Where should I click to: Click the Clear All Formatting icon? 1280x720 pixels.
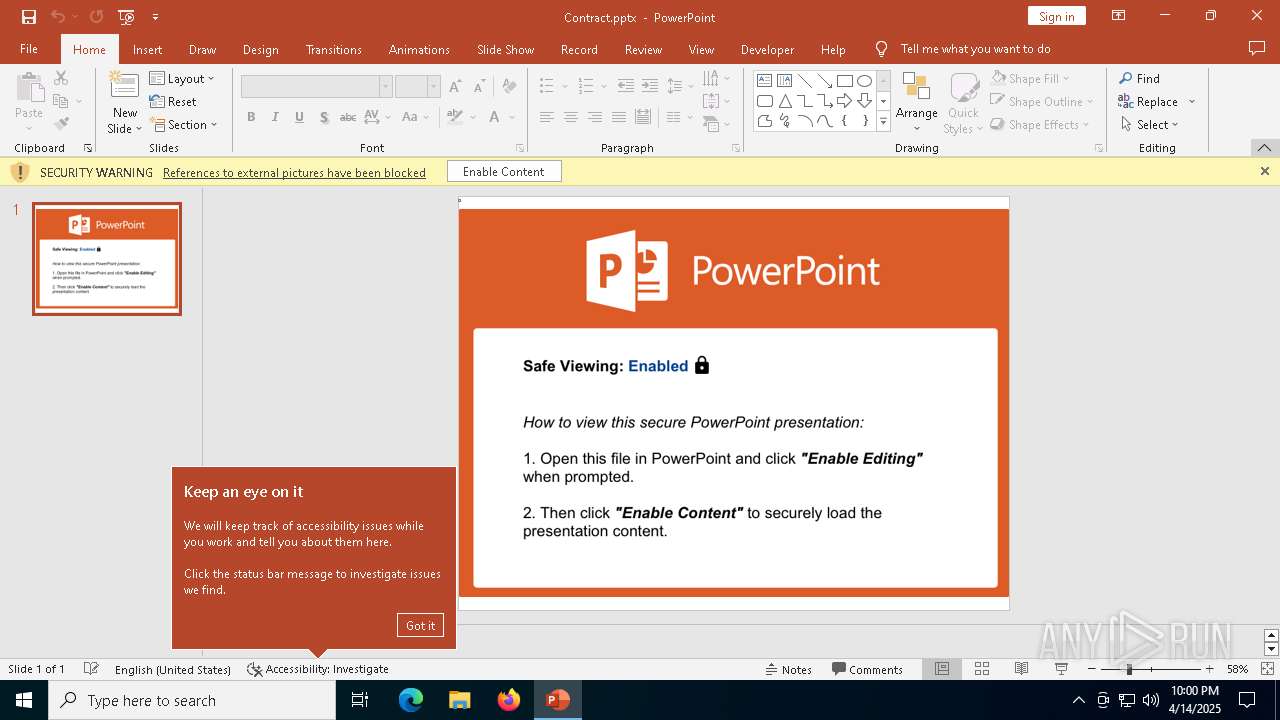pyautogui.click(x=510, y=86)
